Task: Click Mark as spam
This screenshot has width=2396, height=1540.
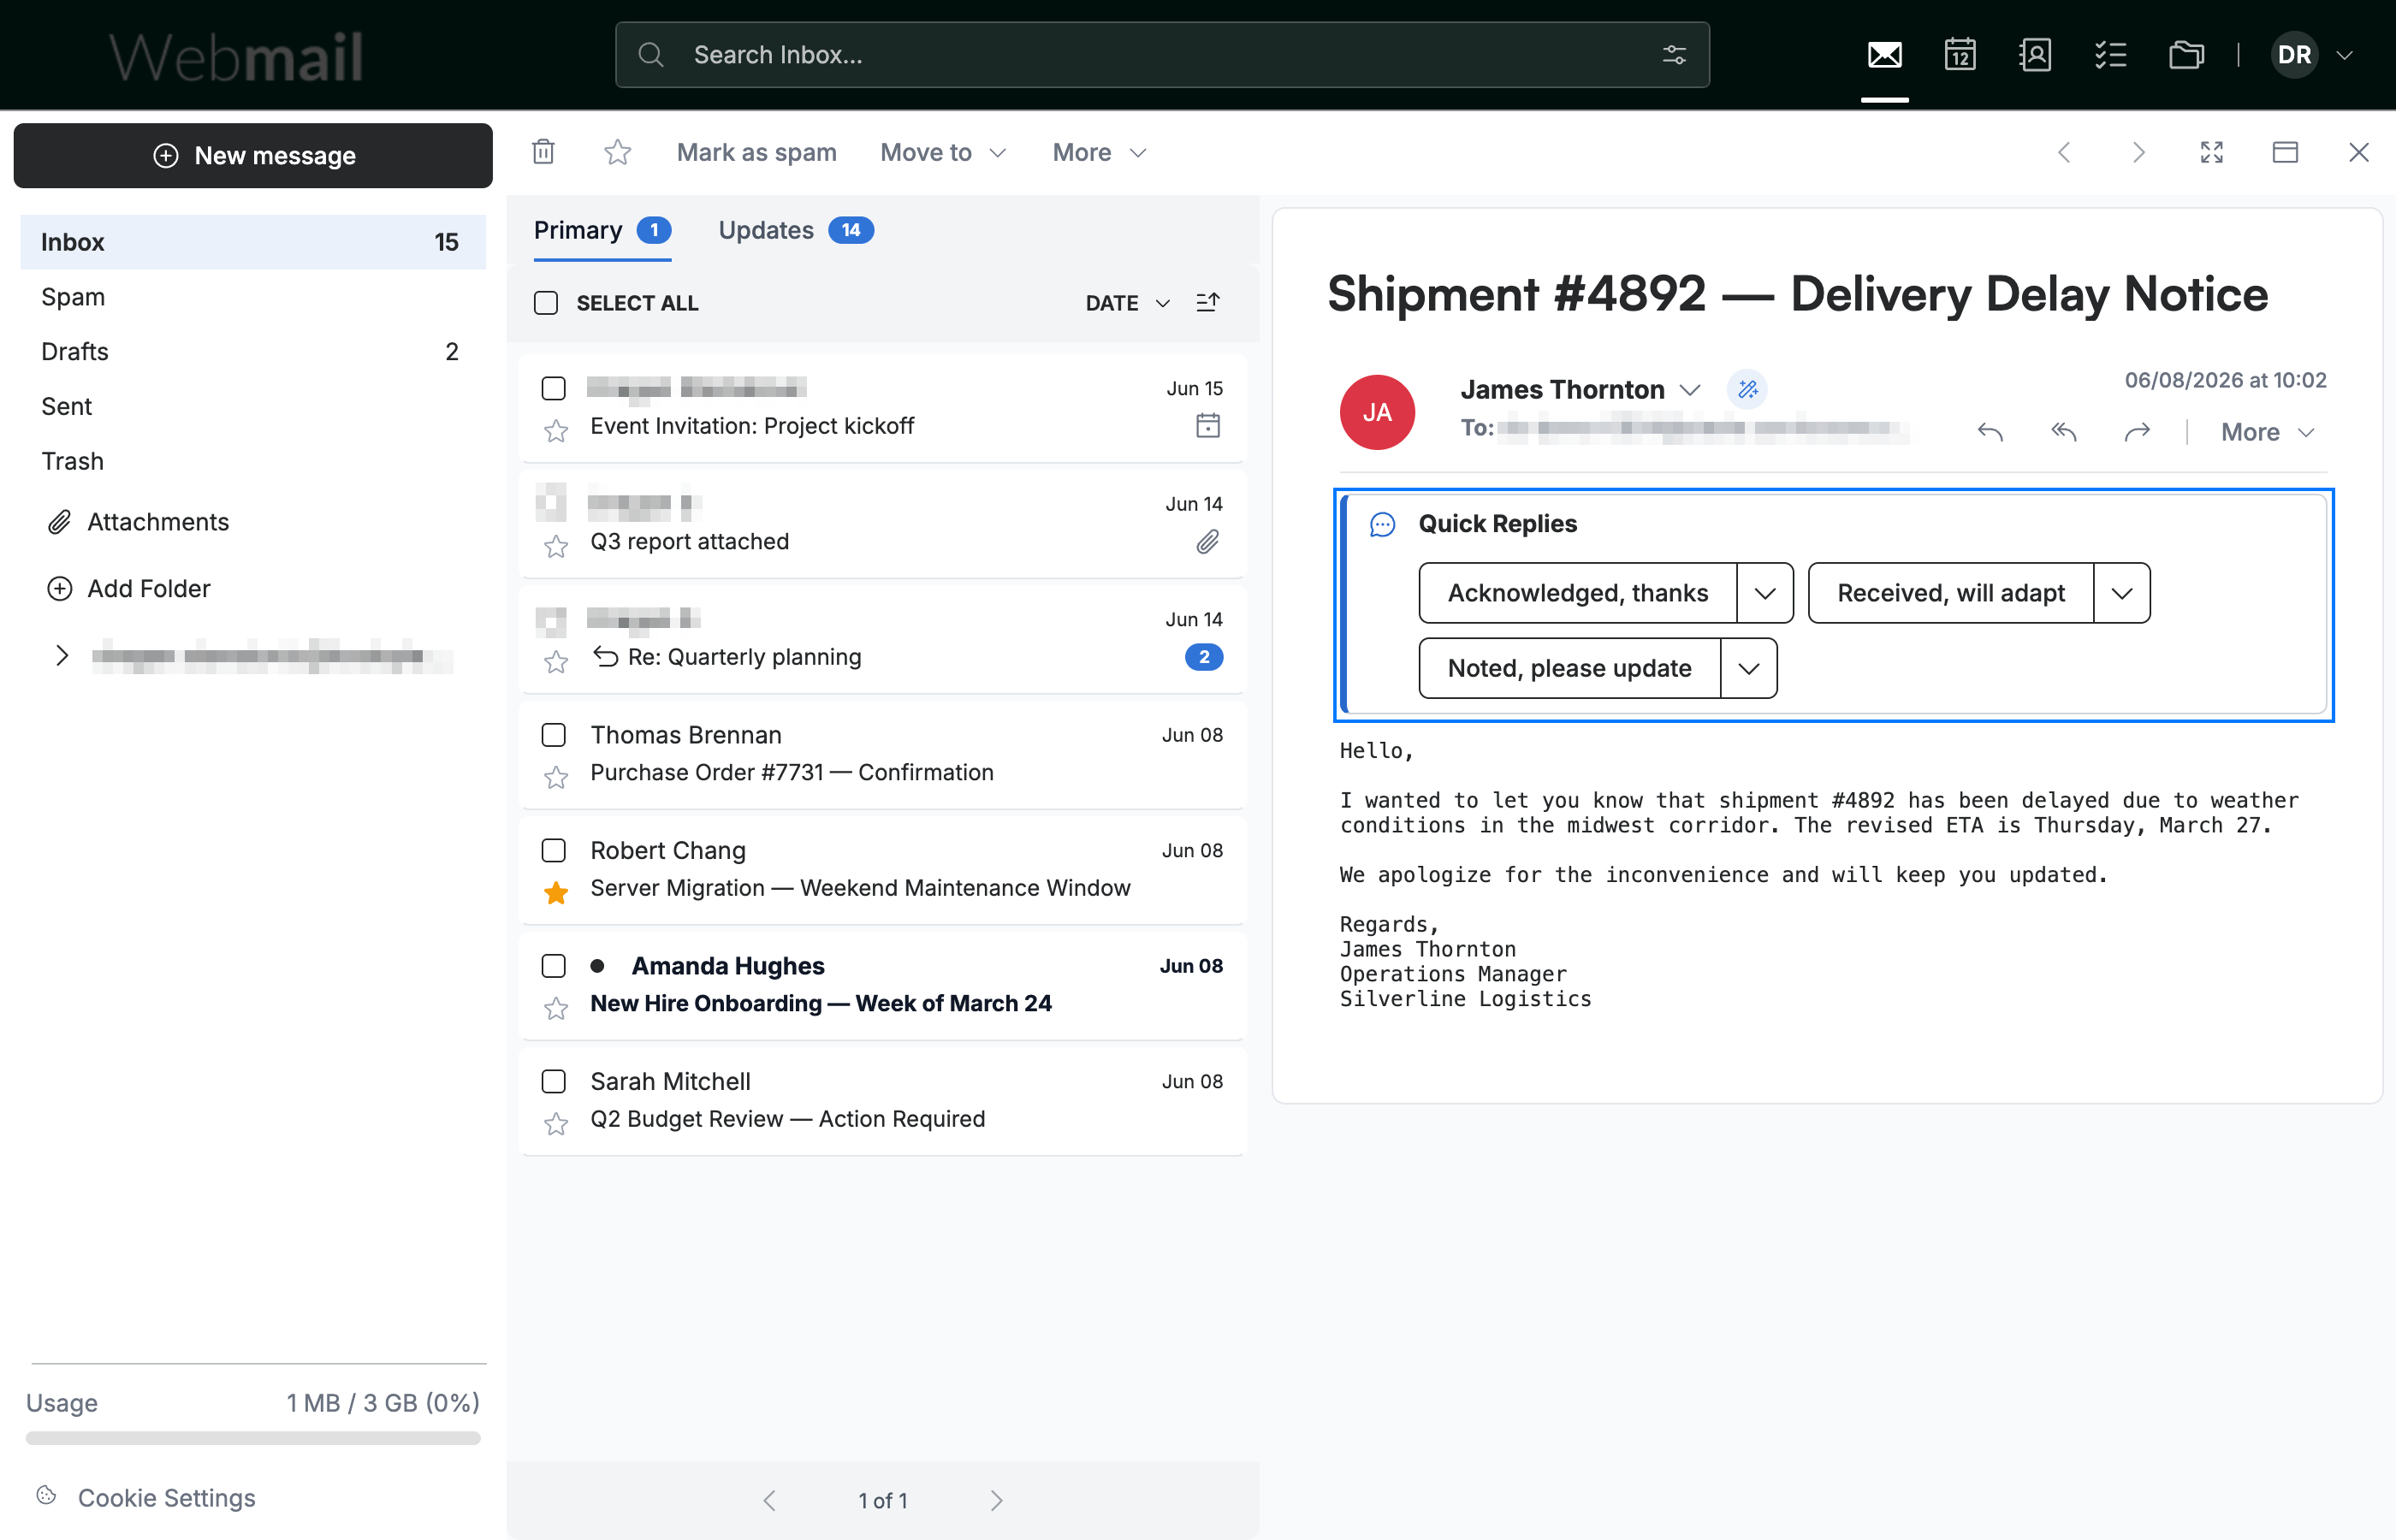Action: point(757,152)
